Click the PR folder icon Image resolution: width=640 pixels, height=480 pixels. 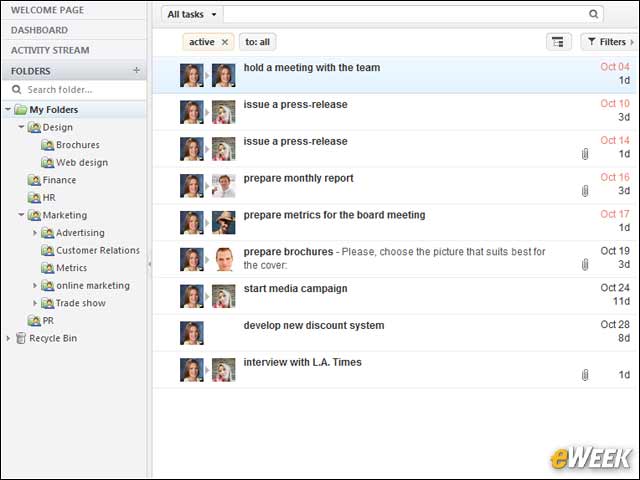point(34,320)
